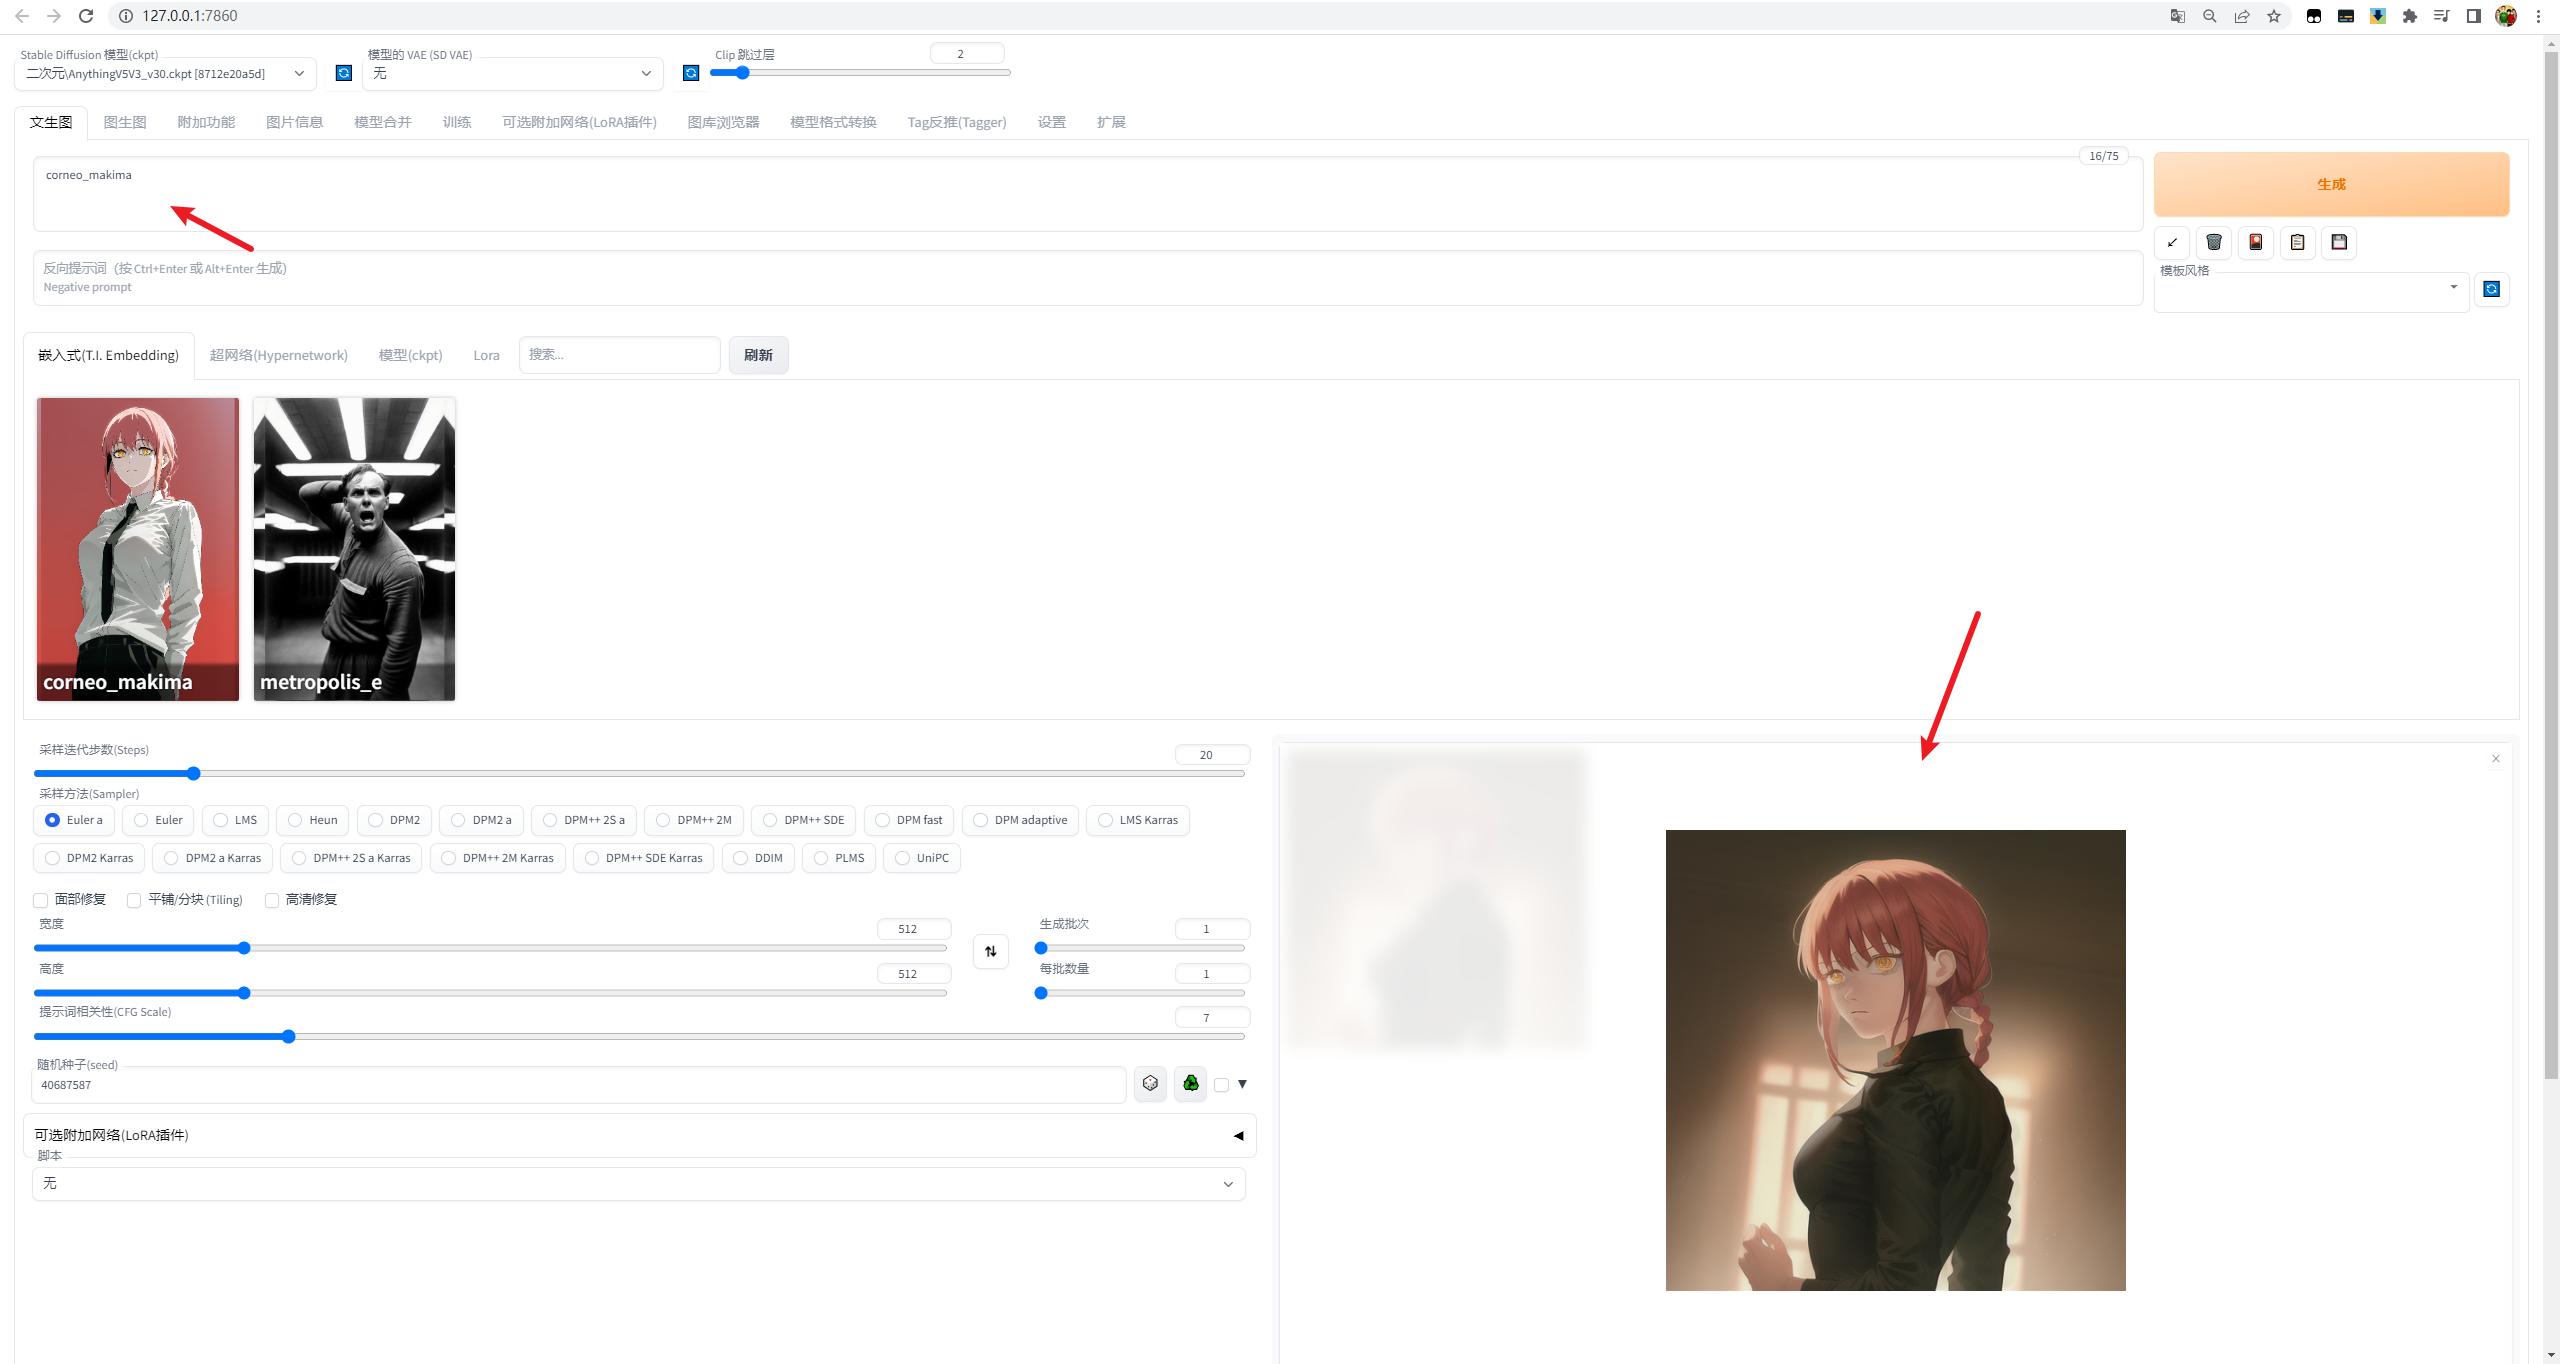Open the 脚本 script dropdown
The height and width of the screenshot is (1364, 2560).
(x=638, y=1184)
